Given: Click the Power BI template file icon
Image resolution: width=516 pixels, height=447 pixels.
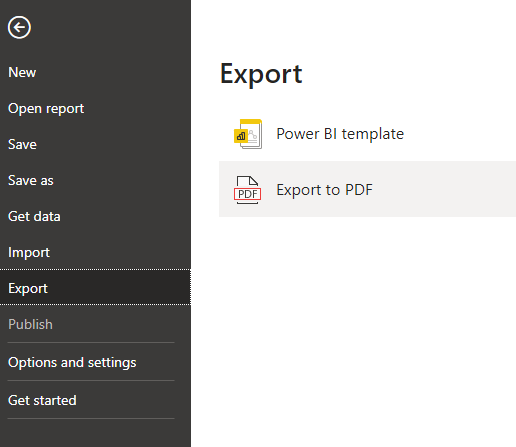Looking at the screenshot, I should tap(248, 134).
